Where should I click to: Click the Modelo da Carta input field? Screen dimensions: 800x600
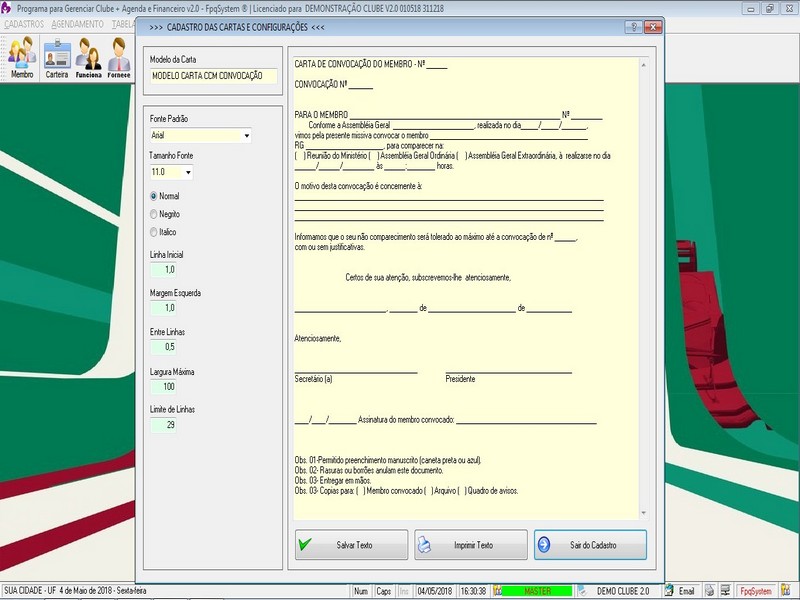coord(213,75)
